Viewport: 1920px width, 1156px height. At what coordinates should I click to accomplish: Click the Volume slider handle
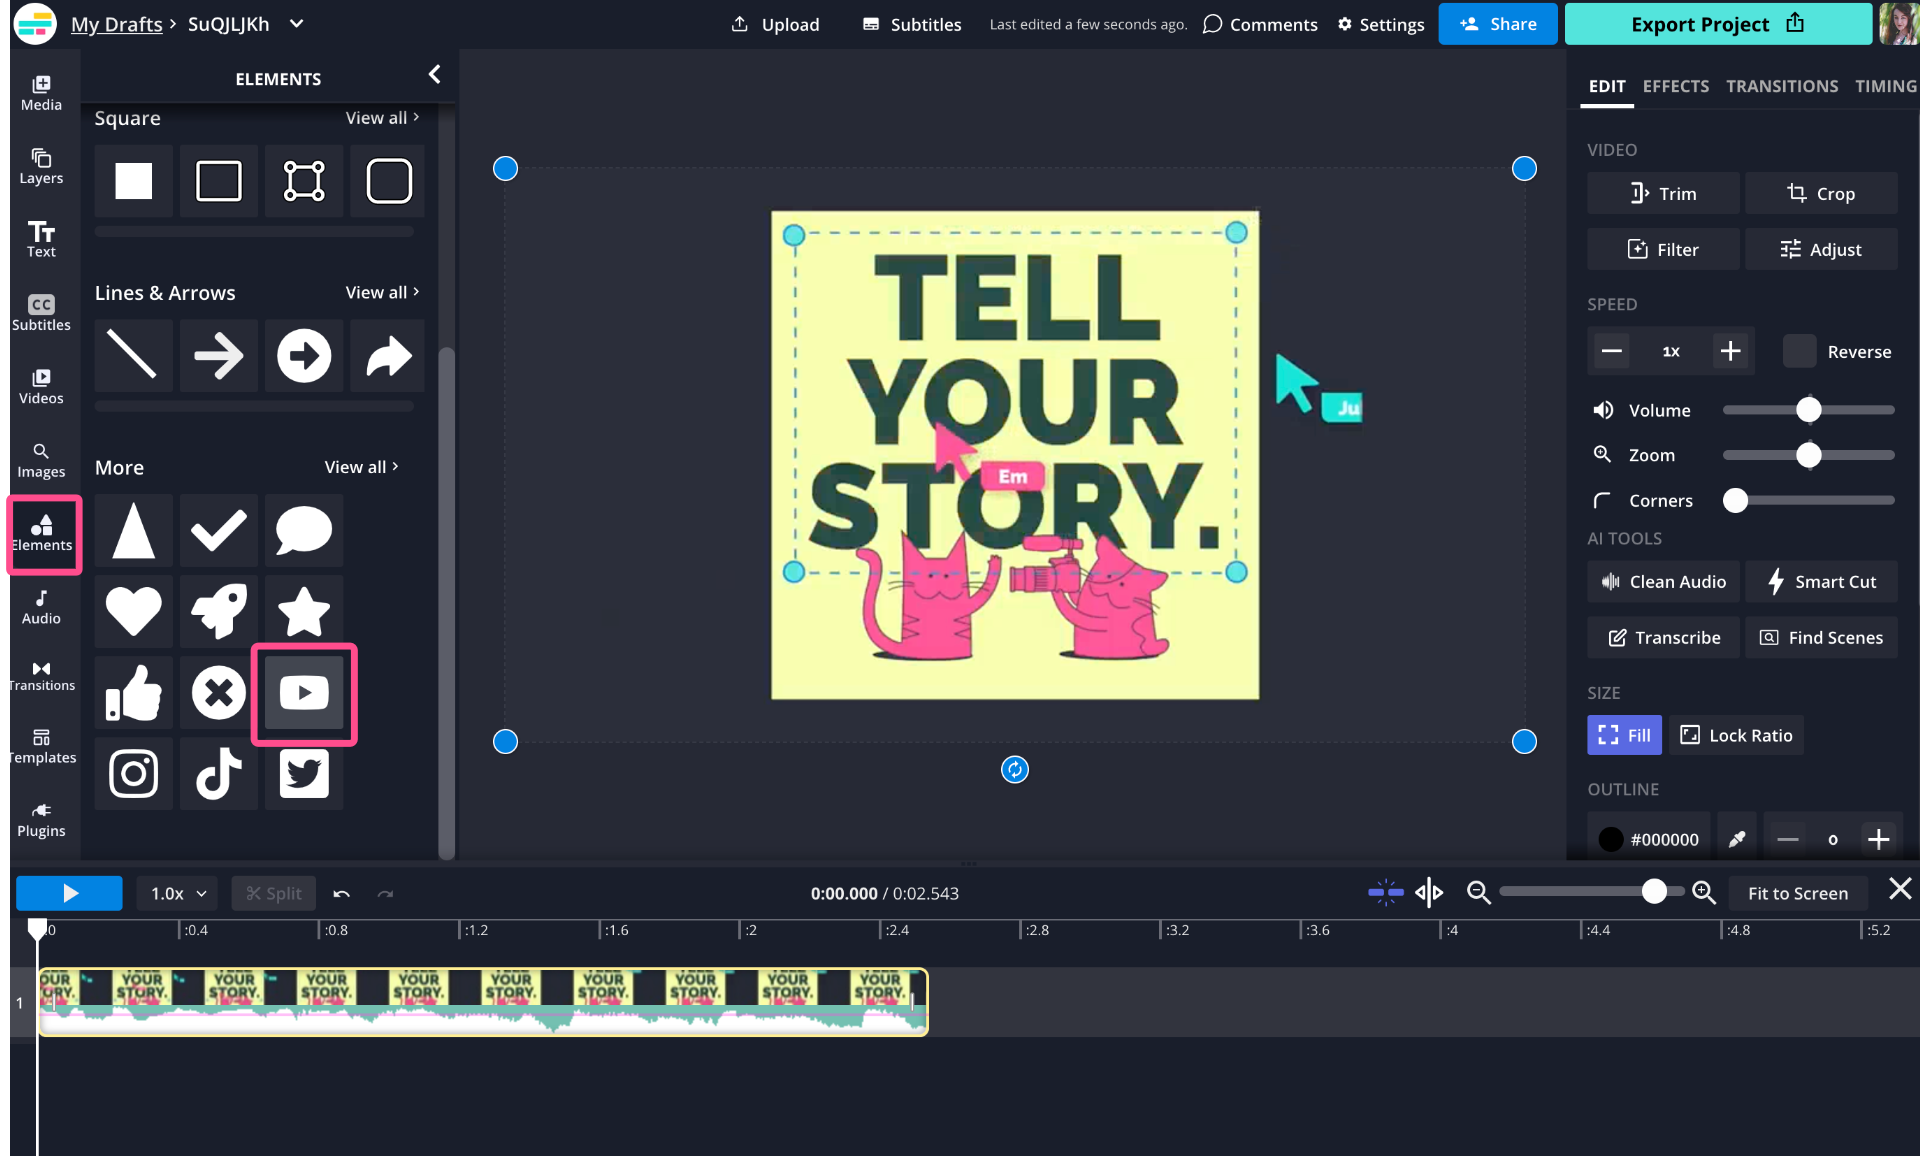1808,410
